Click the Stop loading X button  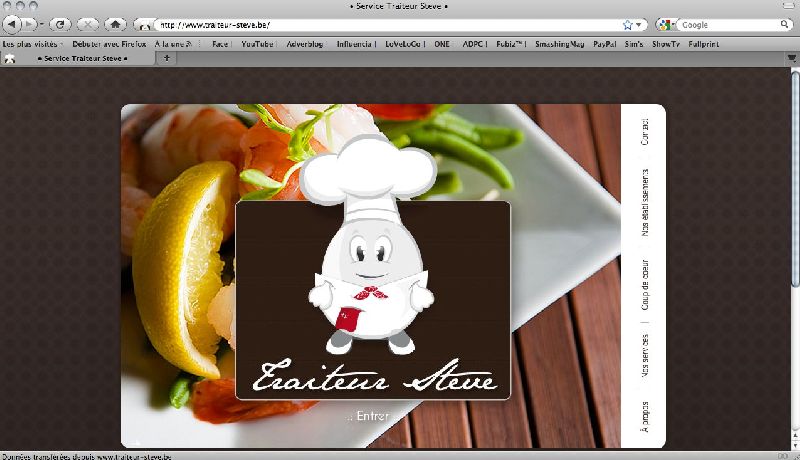coord(88,24)
